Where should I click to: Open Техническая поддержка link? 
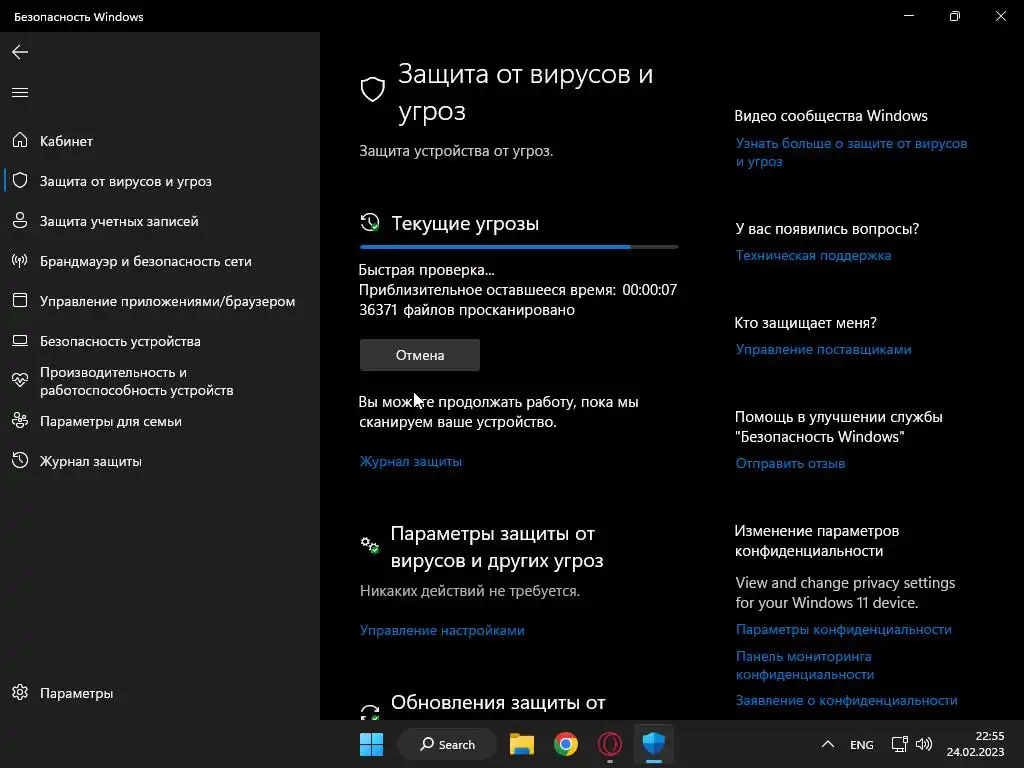pos(813,255)
